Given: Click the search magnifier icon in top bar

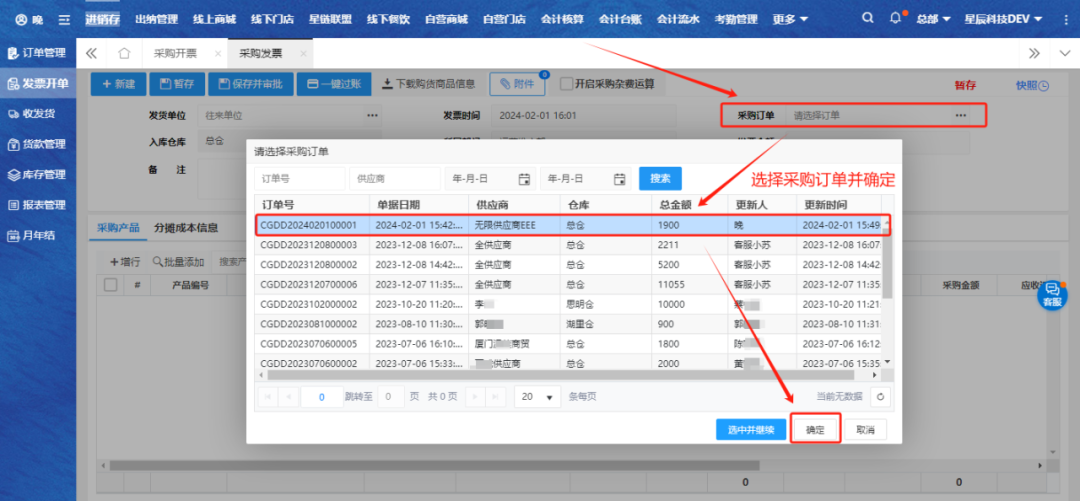Looking at the screenshot, I should click(867, 18).
